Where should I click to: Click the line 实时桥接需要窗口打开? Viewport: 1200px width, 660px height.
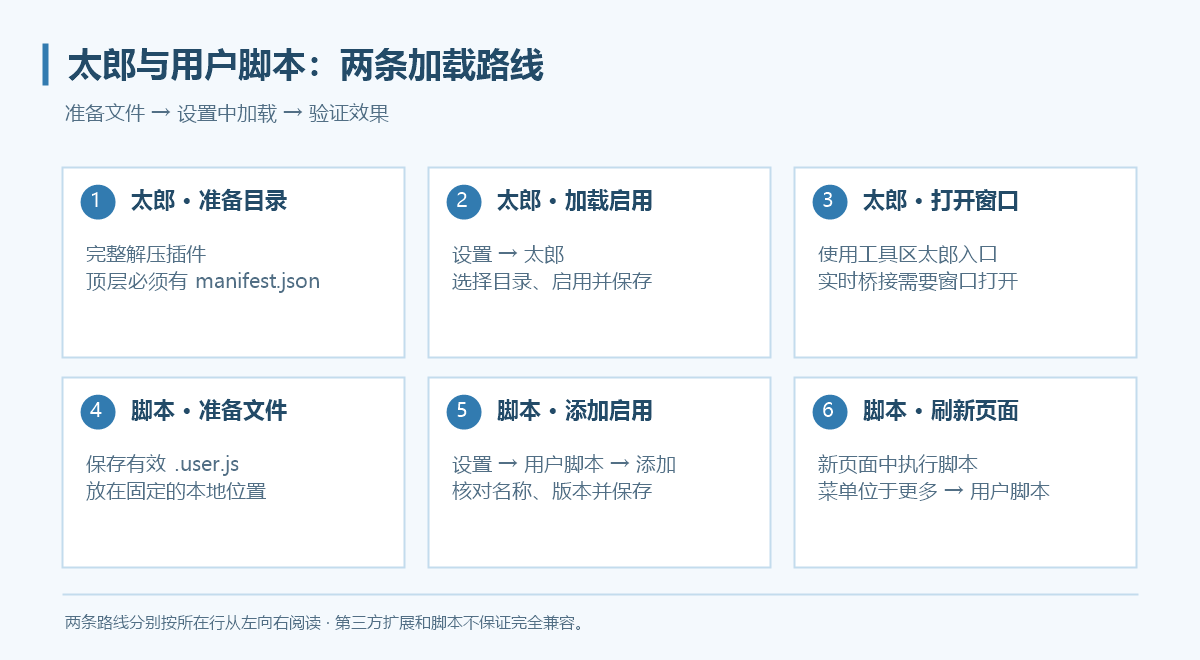tap(918, 281)
